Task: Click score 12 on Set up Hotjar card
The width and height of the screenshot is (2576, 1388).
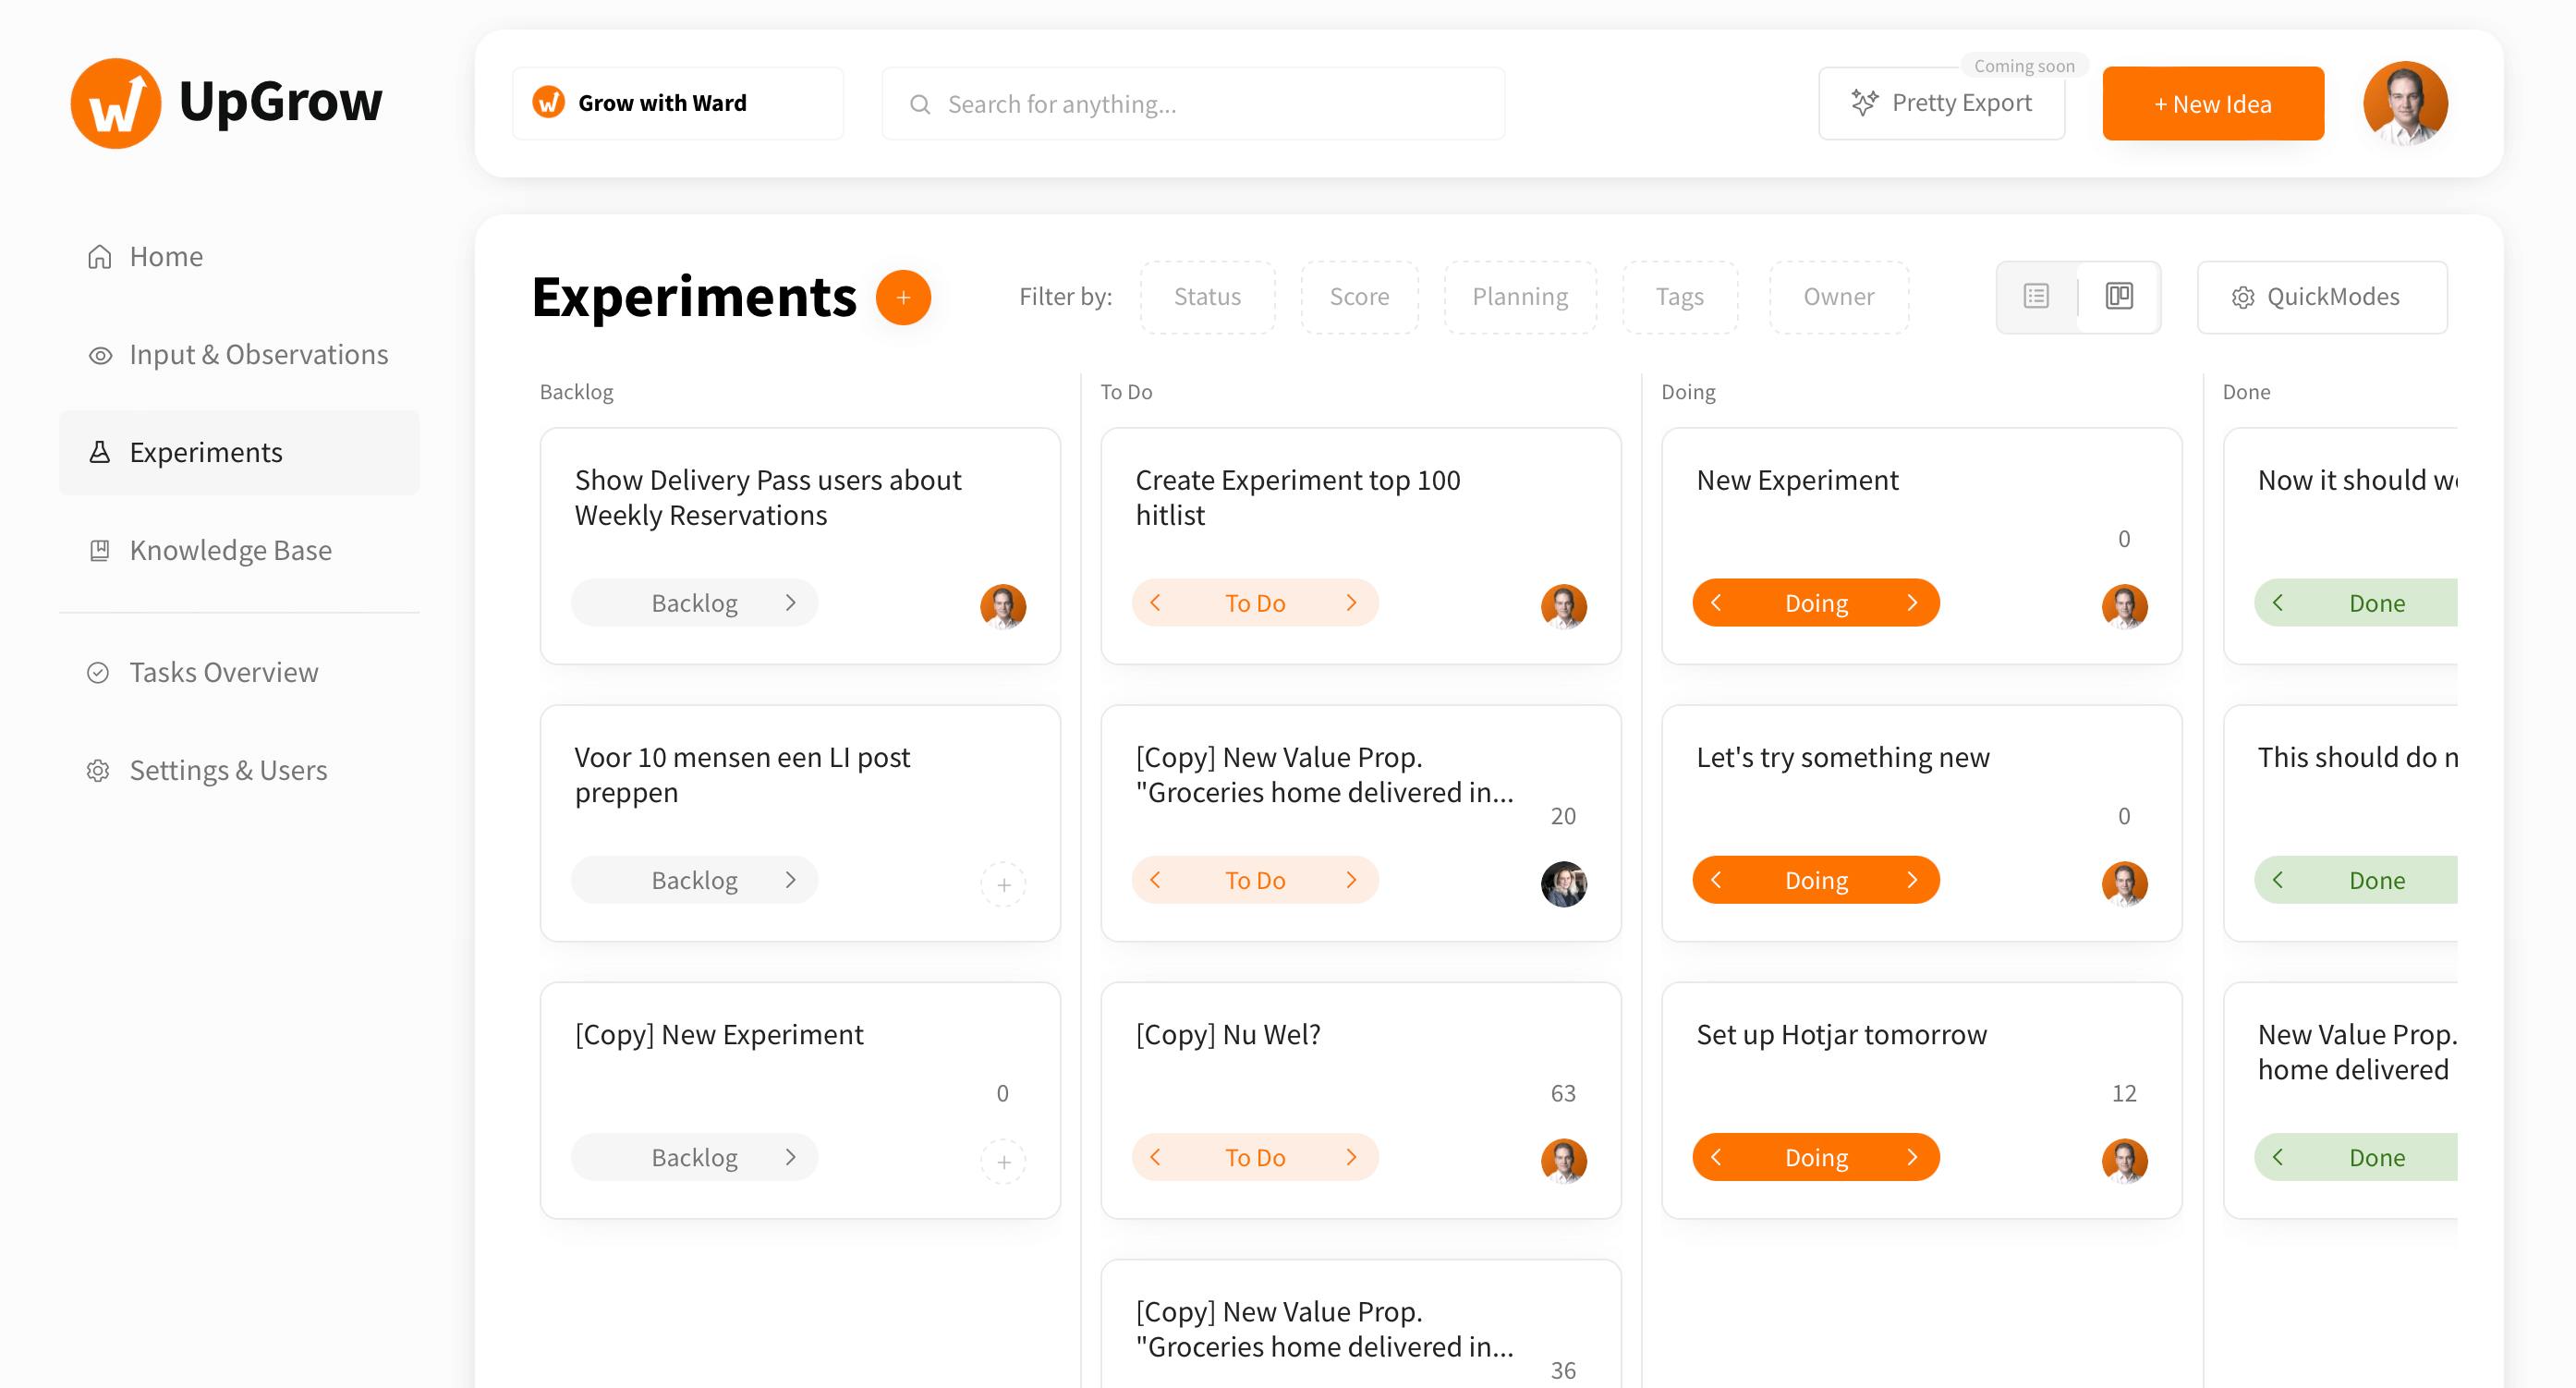Action: click(2124, 1093)
